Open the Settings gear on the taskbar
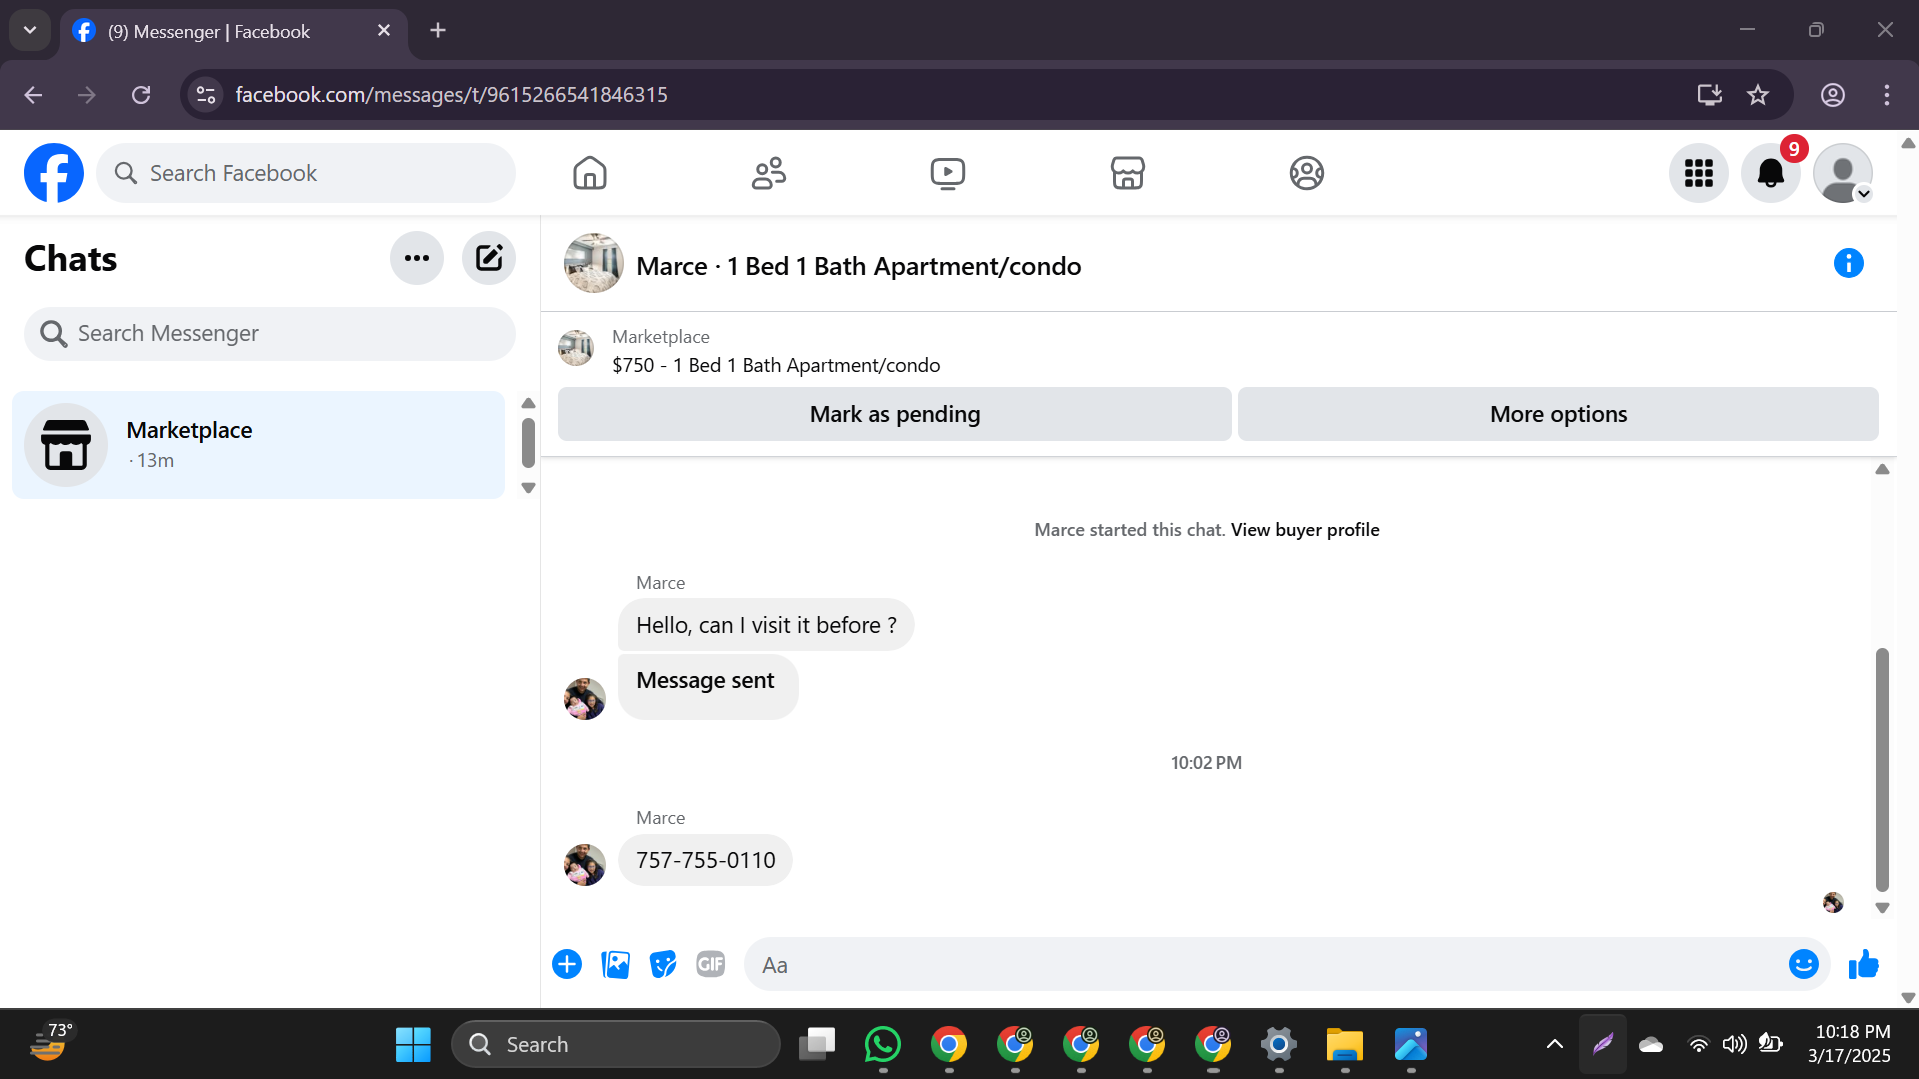Screen dimensions: 1919x1079 [1279, 1044]
